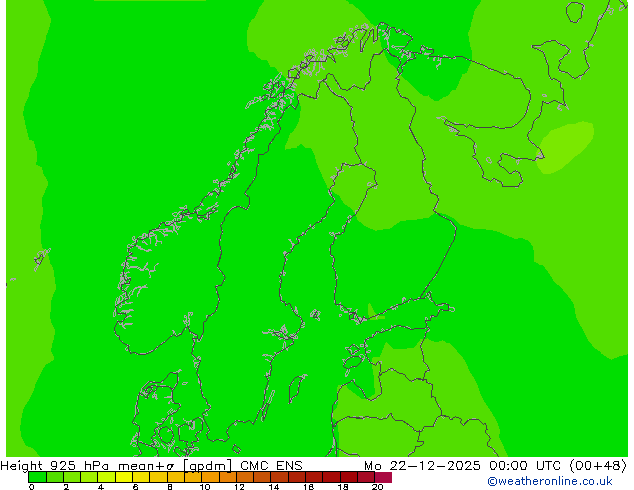Click the legend value '20'
634x490 pixels.
(378, 487)
